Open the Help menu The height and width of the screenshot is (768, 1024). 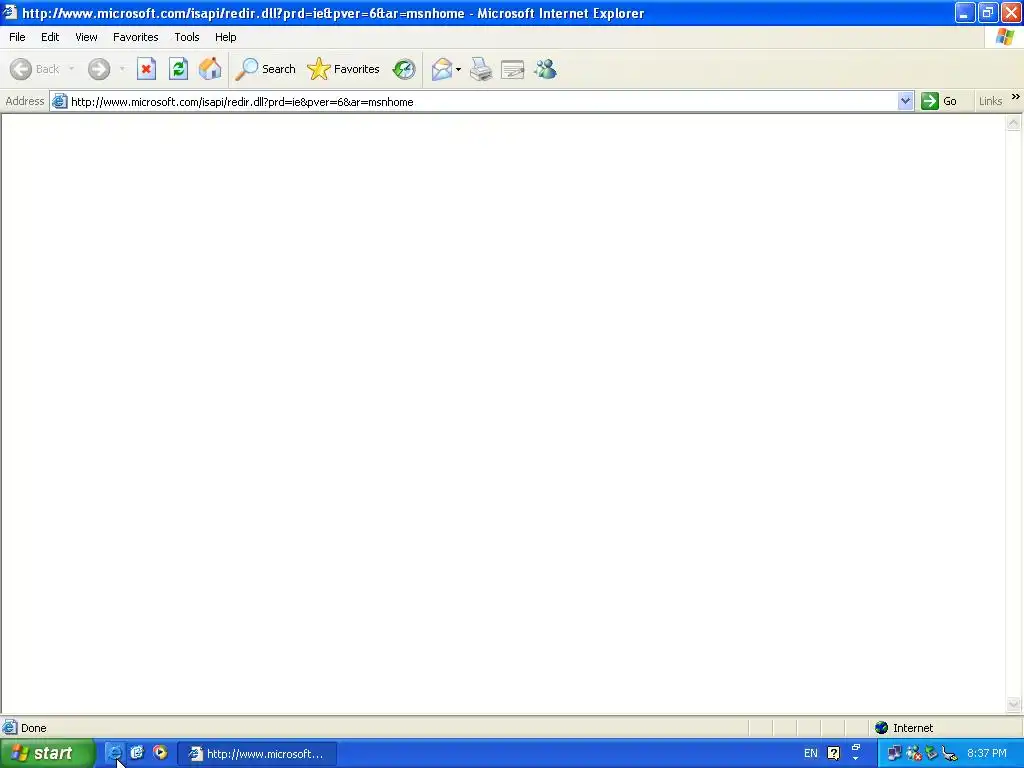tap(225, 37)
